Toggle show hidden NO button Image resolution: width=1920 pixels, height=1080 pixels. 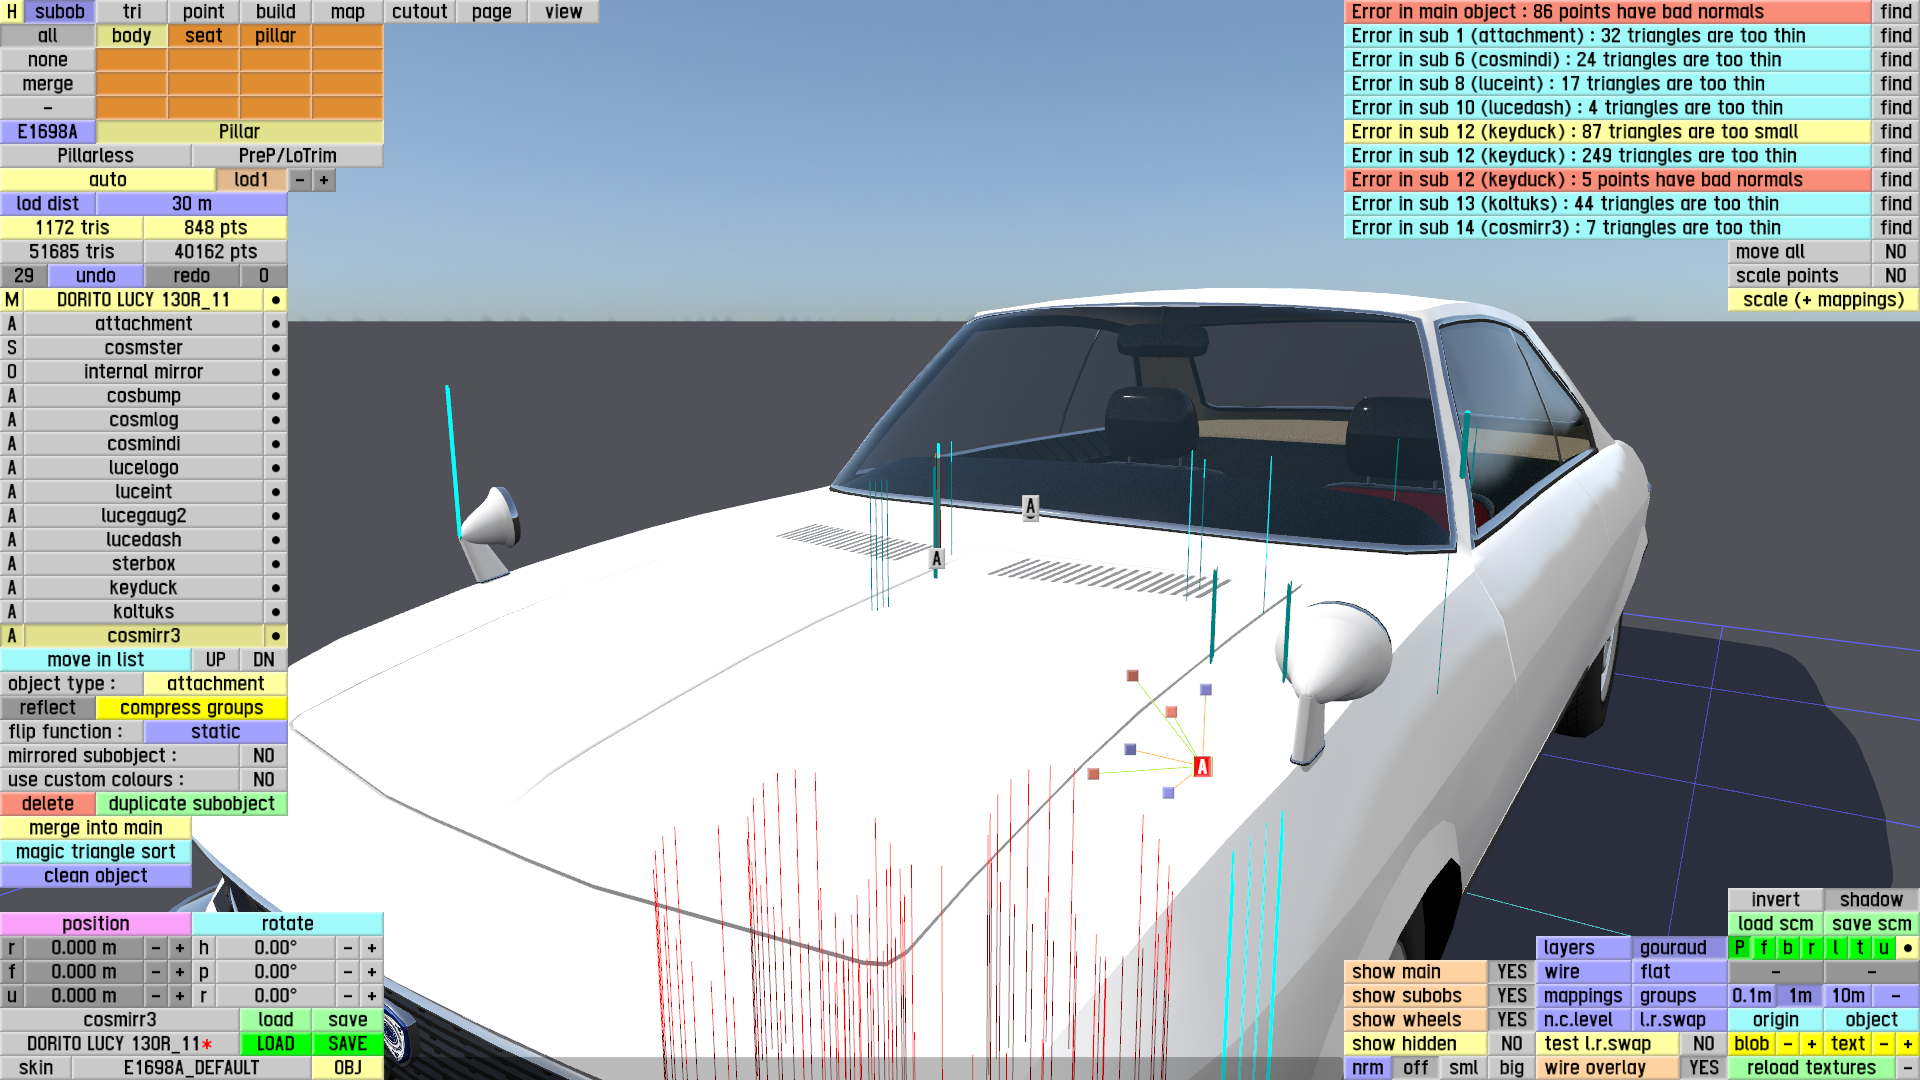[1511, 1044]
